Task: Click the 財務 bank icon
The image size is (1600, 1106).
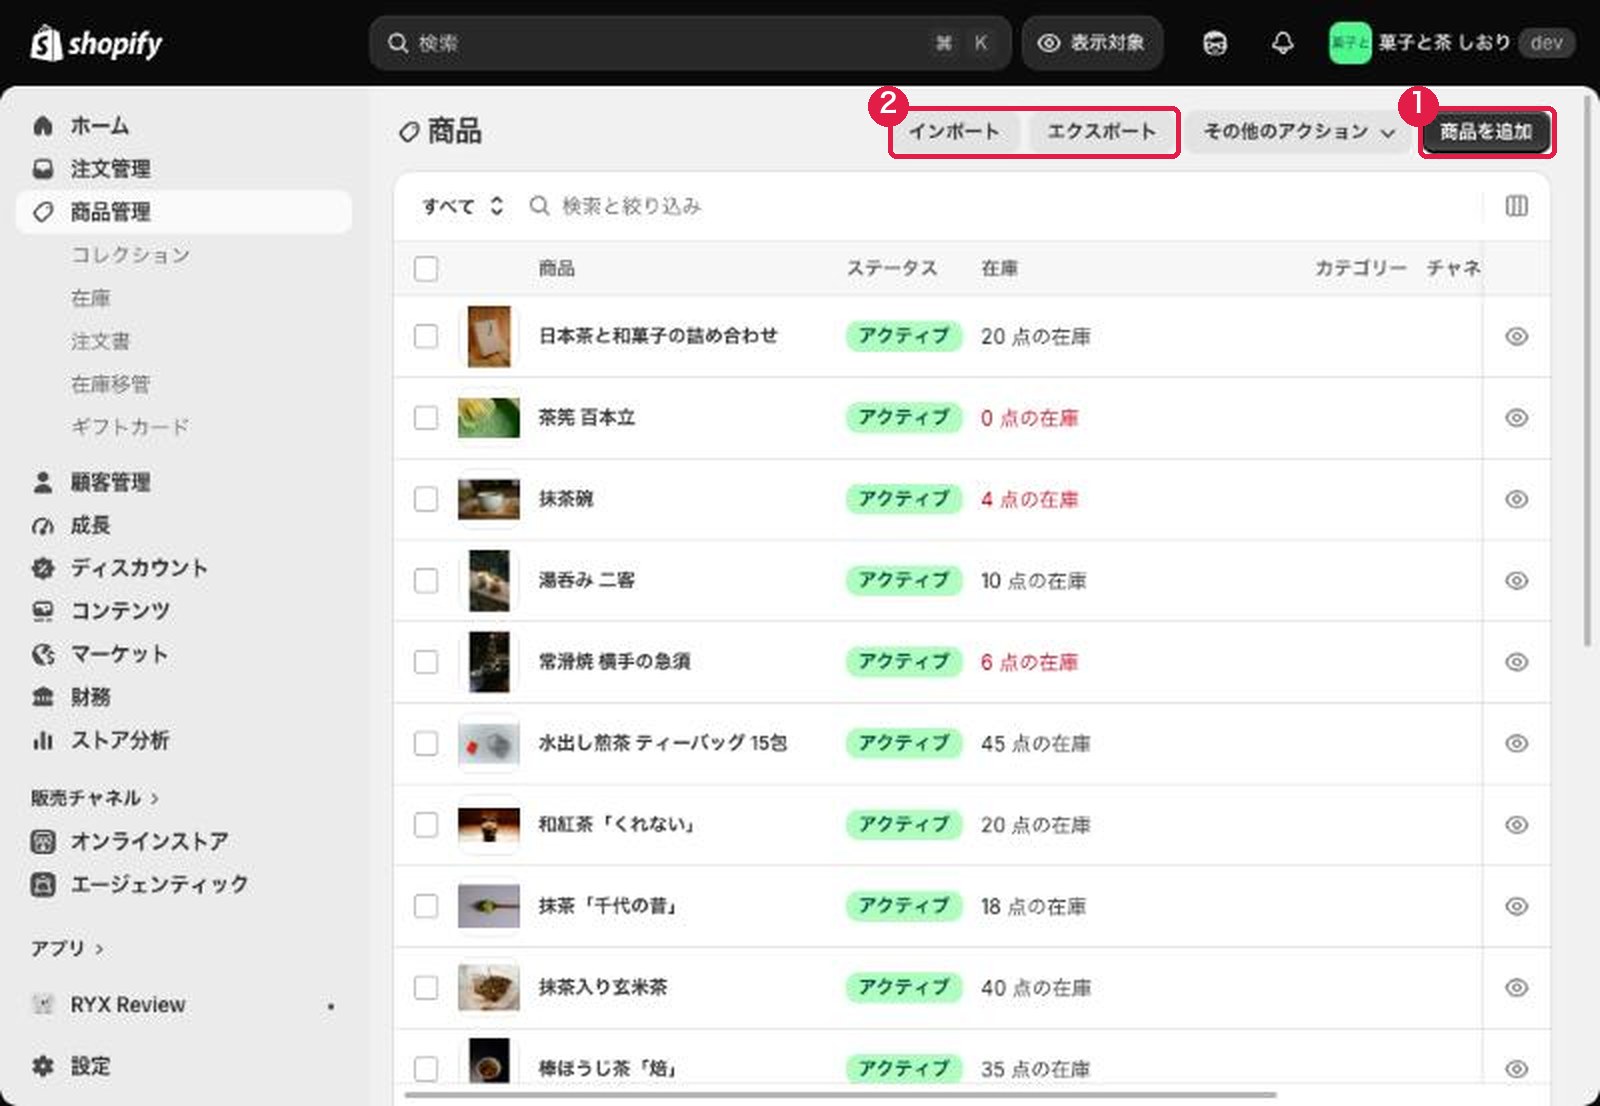Action: [x=43, y=697]
